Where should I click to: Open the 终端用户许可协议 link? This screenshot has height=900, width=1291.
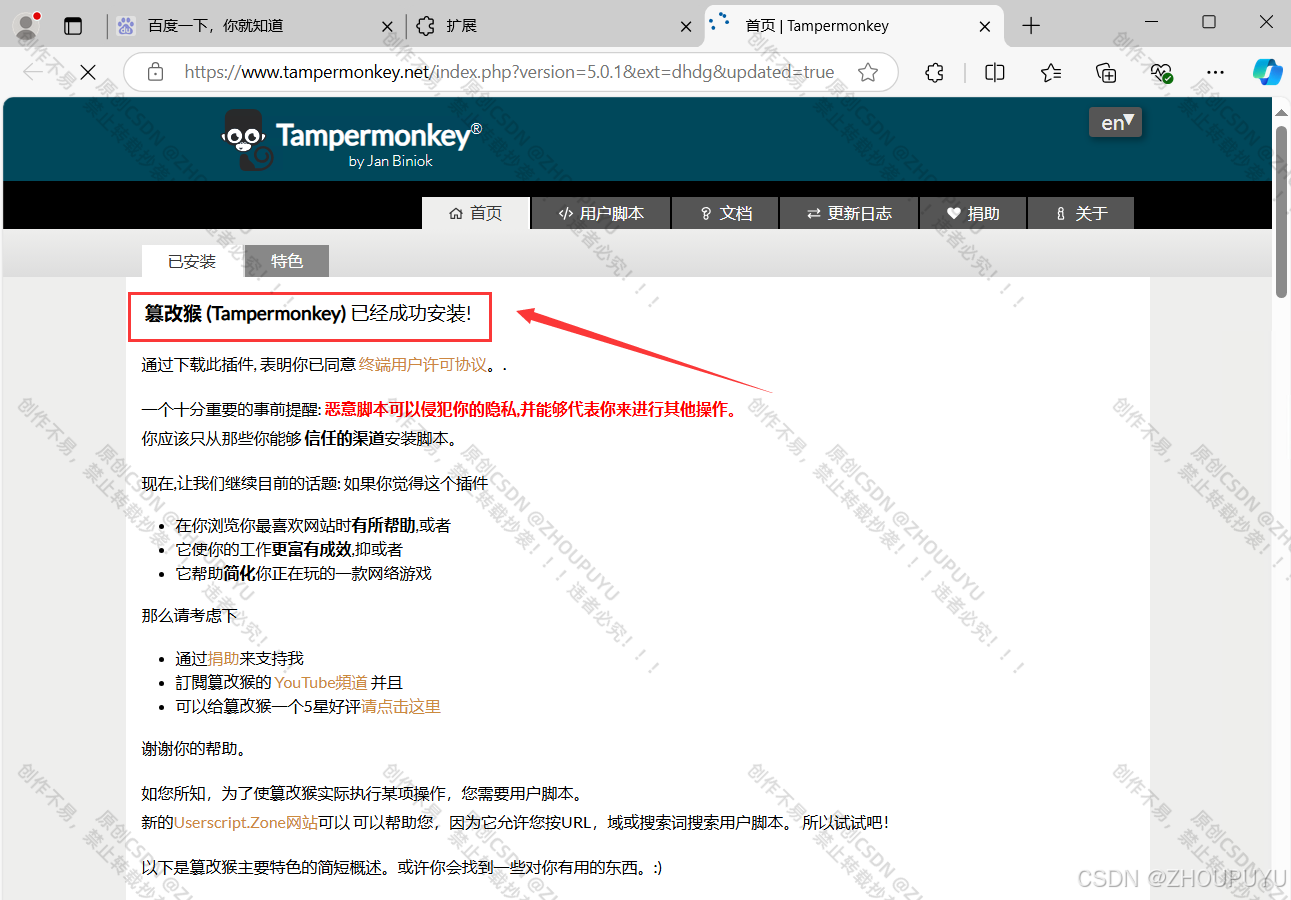pyautogui.click(x=423, y=365)
